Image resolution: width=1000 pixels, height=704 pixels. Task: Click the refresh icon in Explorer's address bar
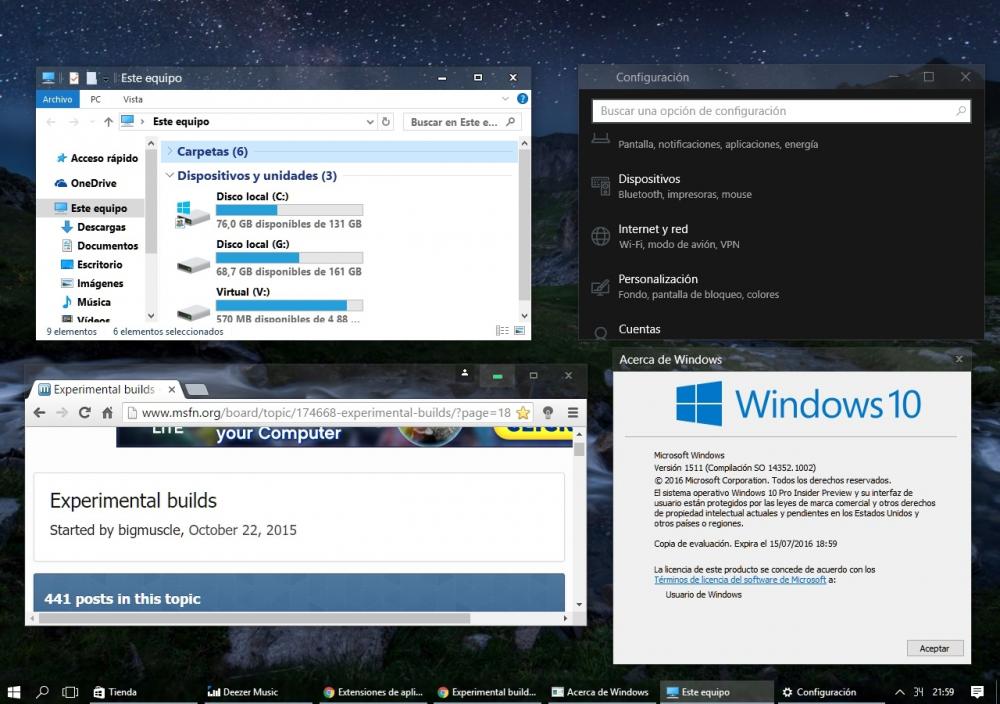pyautogui.click(x=386, y=122)
